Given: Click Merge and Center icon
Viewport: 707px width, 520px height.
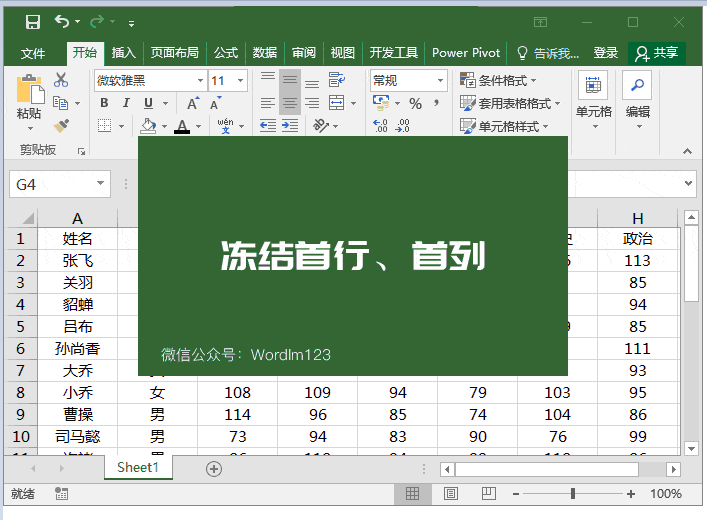Looking at the screenshot, I should pyautogui.click(x=337, y=103).
